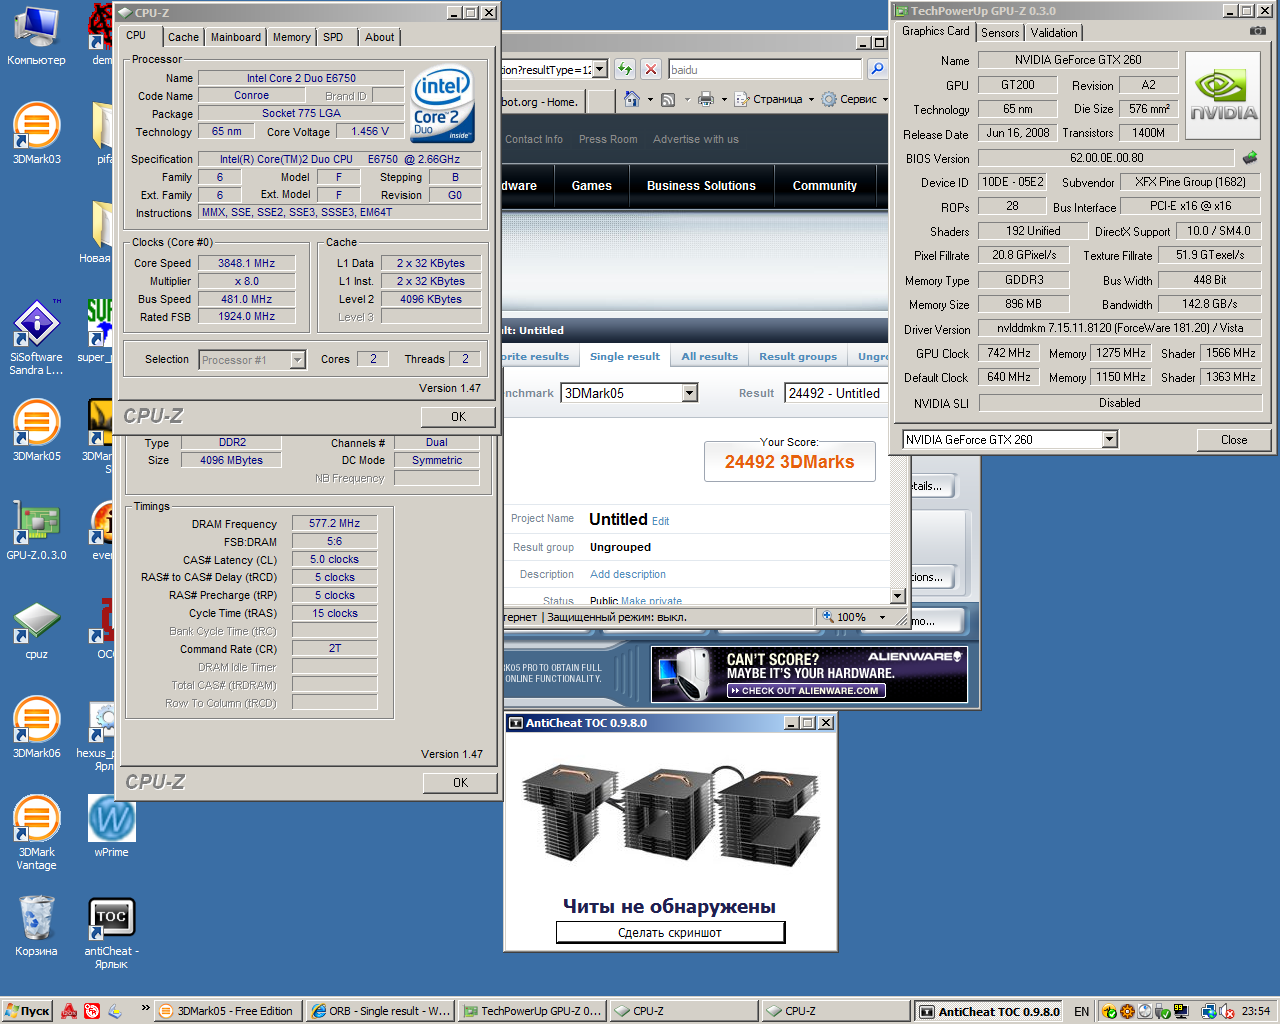Screen dimensions: 1280x1024
Task: Click the RSS feeds icon in browser
Action: click(668, 99)
